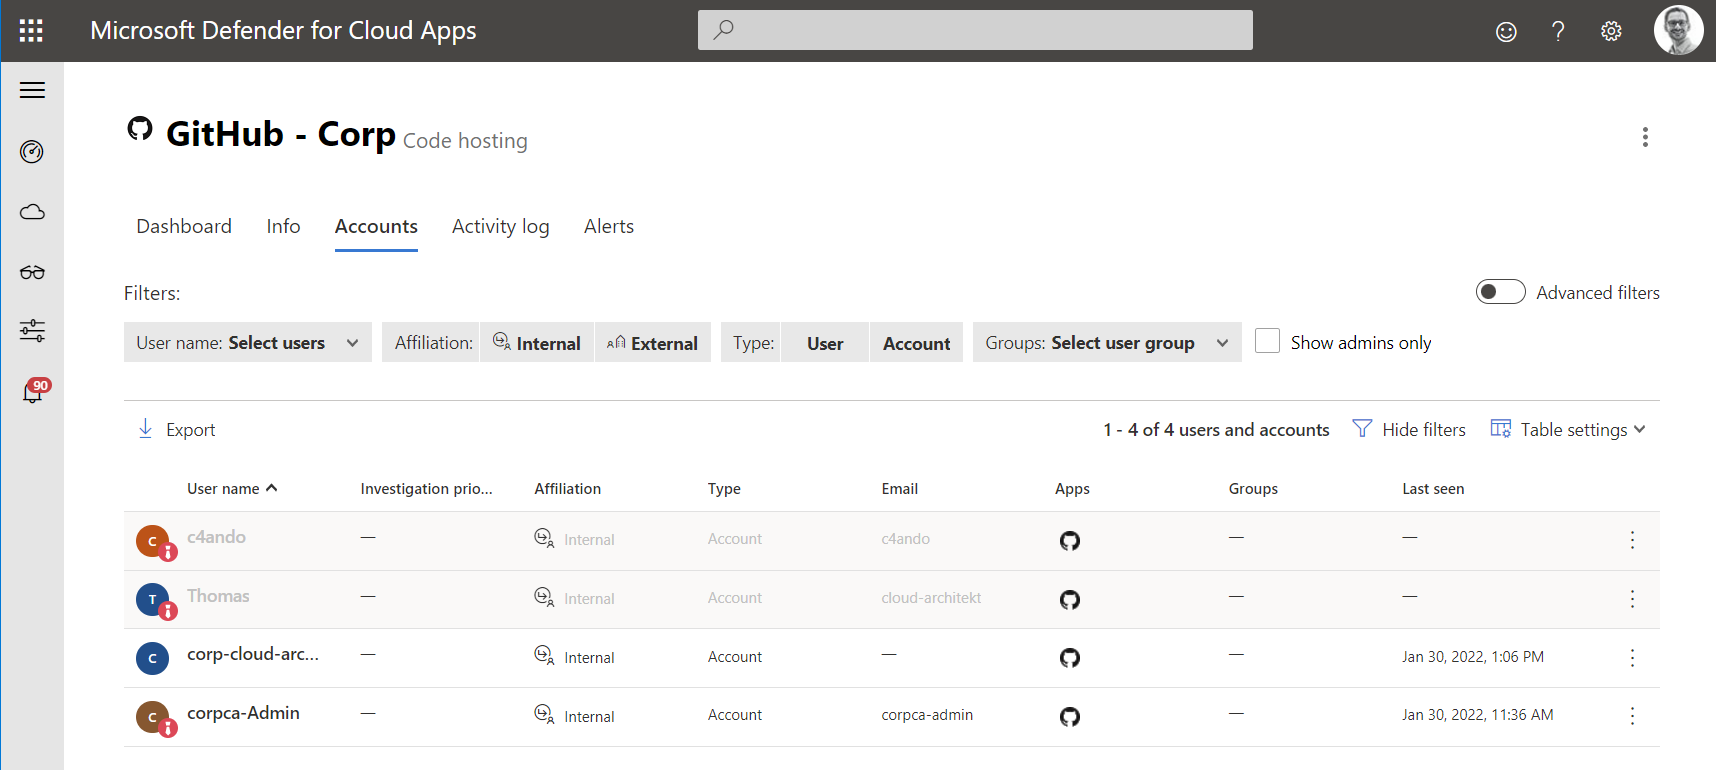Open the Thomas user name link
The width and height of the screenshot is (1716, 770).
218,596
